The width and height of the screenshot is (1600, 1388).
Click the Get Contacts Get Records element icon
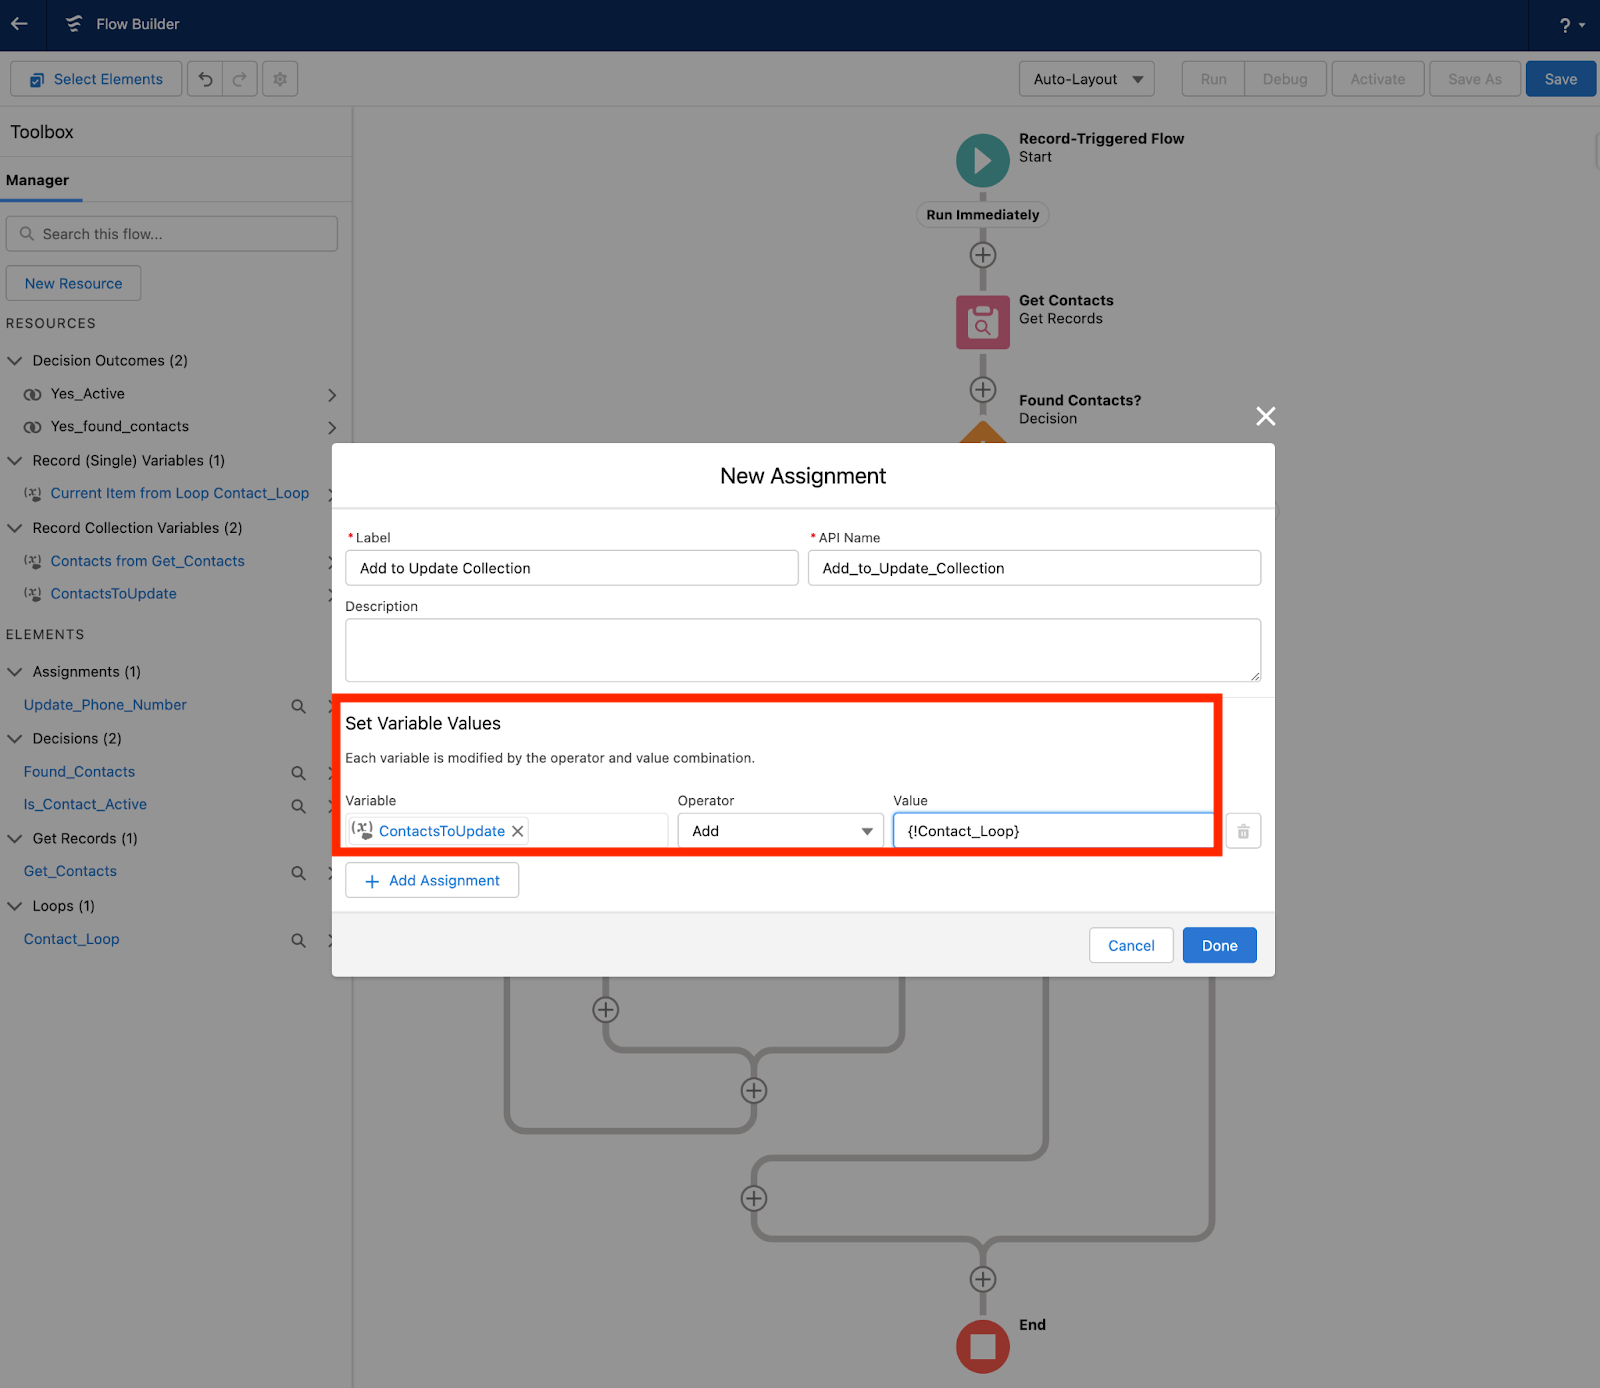coord(982,322)
